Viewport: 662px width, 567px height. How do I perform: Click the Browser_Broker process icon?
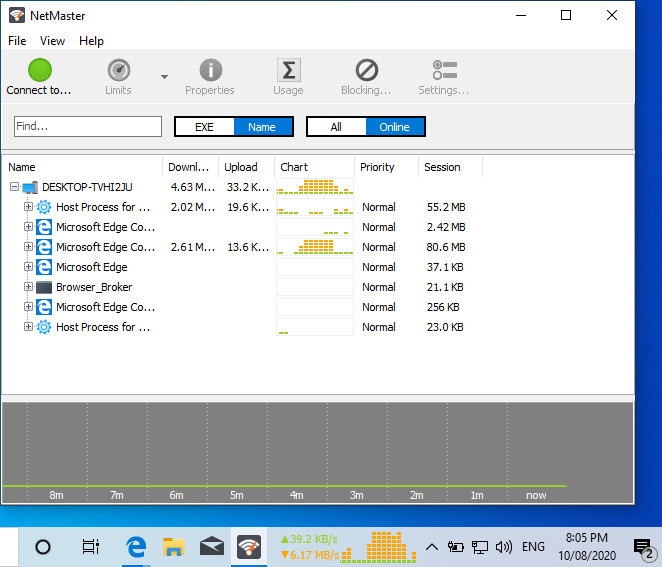click(x=44, y=288)
